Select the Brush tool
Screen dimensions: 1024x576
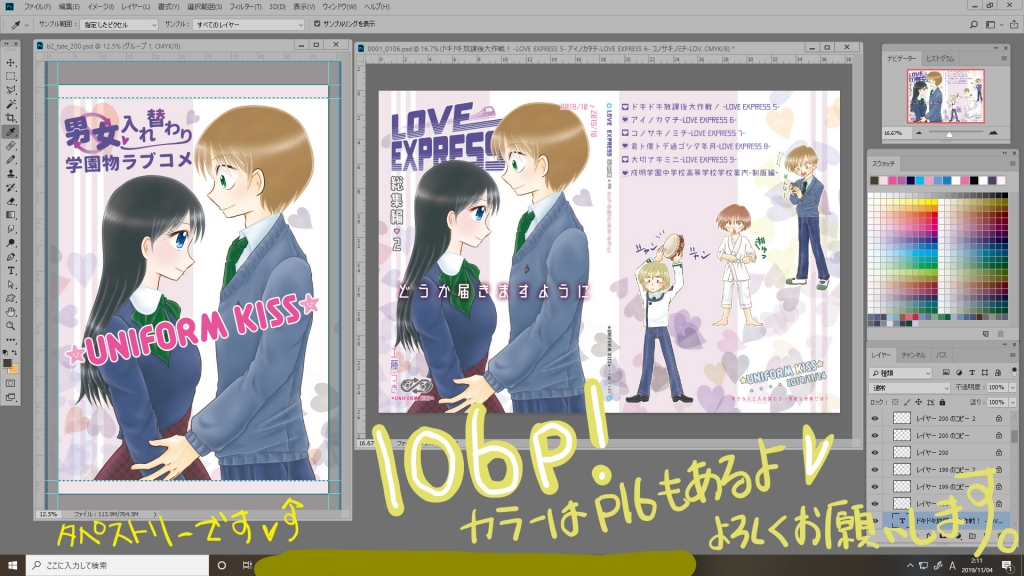tap(11, 160)
